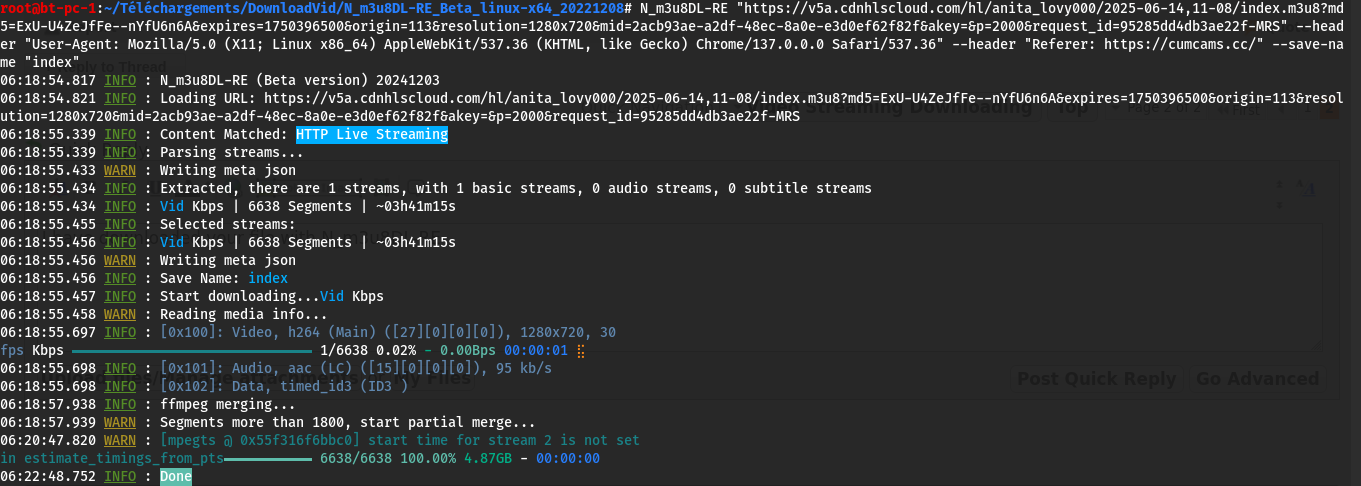This screenshot has width=1361, height=486.
Task: Click the root@bt-pc-1 prompt text
Action: [x=47, y=8]
